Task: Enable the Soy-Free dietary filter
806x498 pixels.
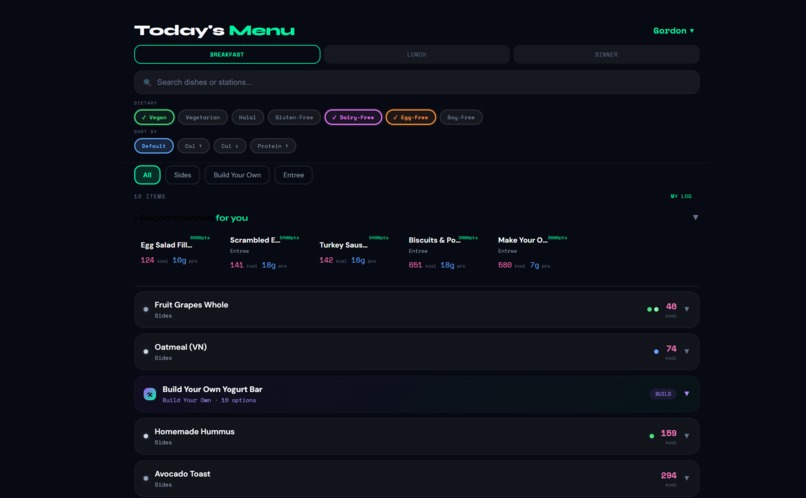Action: point(461,117)
